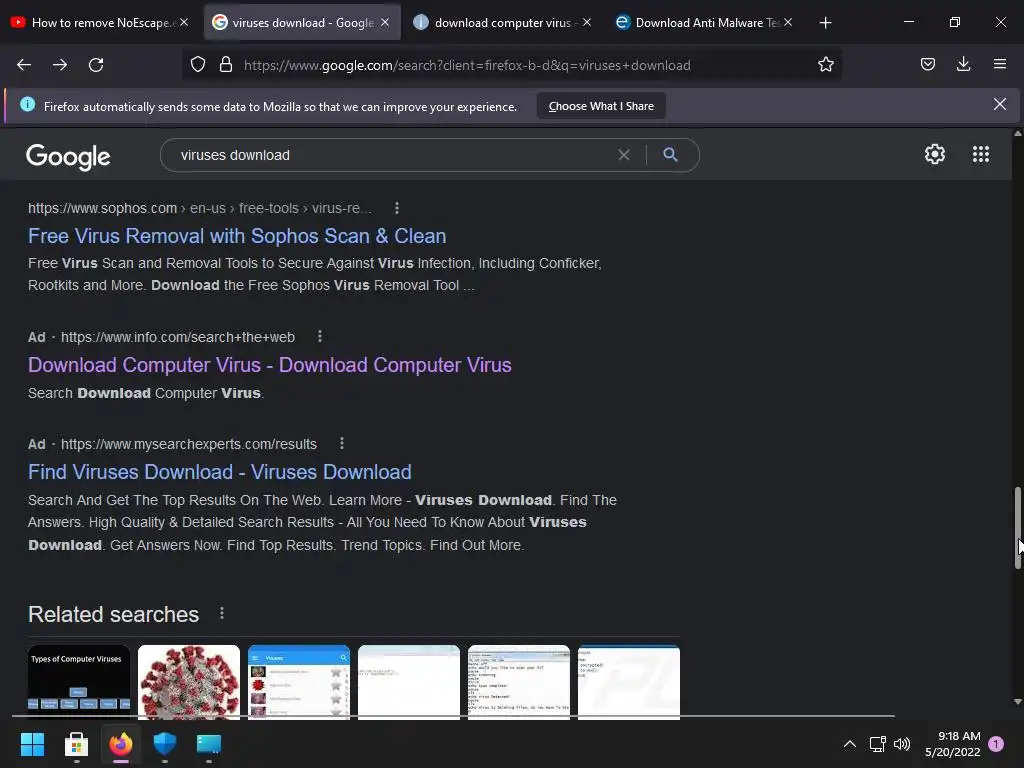Open 'Types of Computer Viruses' thumbnail
The width and height of the screenshot is (1024, 768).
(x=79, y=682)
